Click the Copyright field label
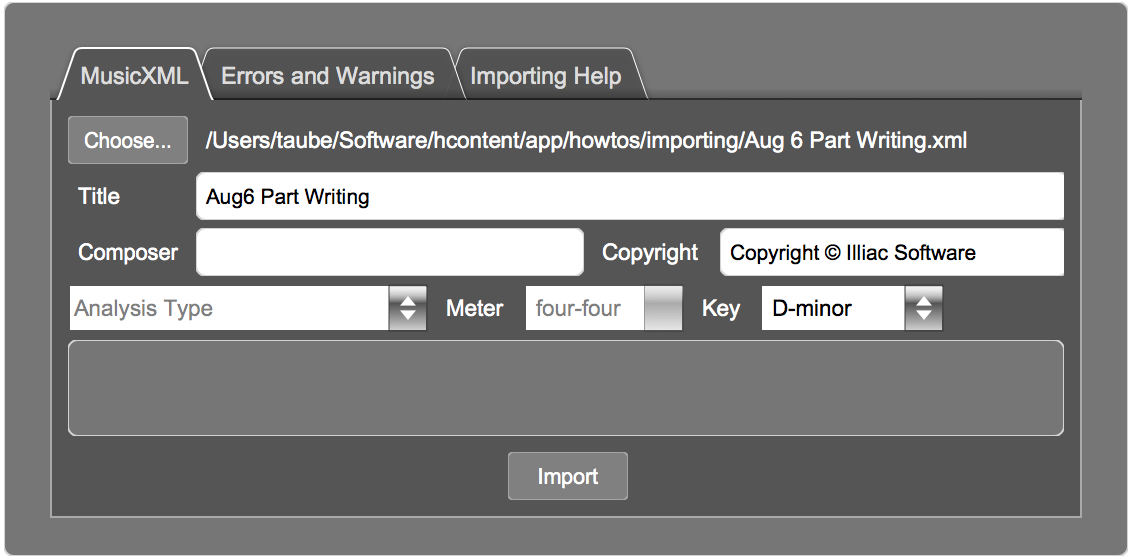The height and width of the screenshot is (560, 1130). 650,252
